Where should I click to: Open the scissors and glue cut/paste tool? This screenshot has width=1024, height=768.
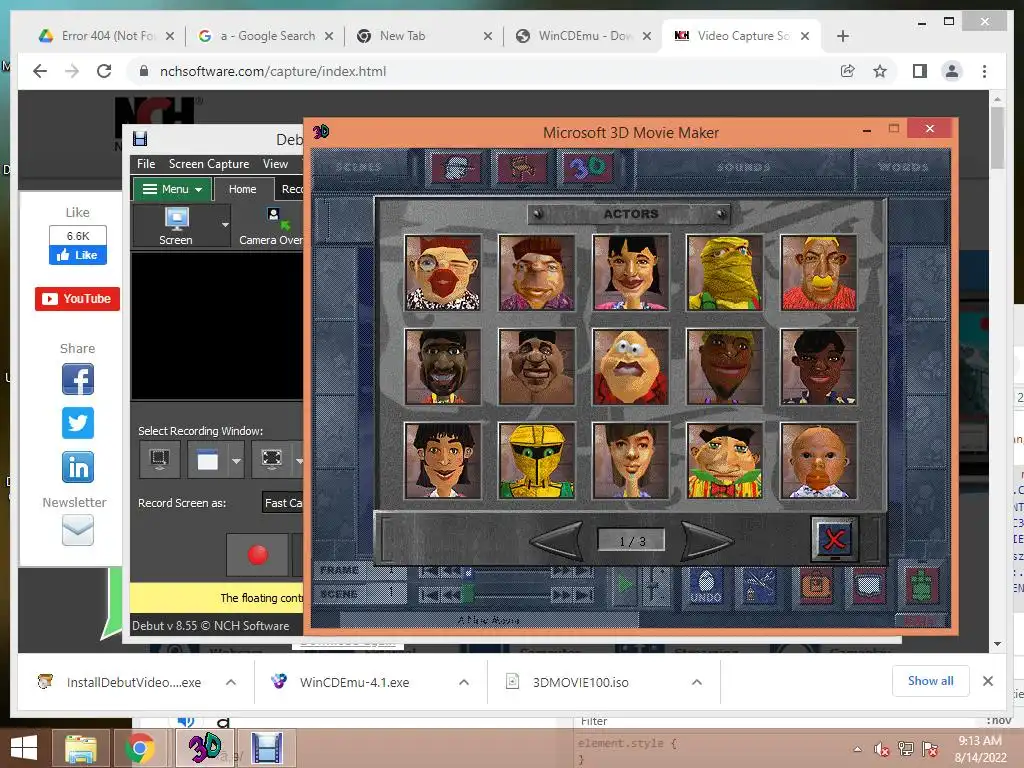tap(758, 586)
